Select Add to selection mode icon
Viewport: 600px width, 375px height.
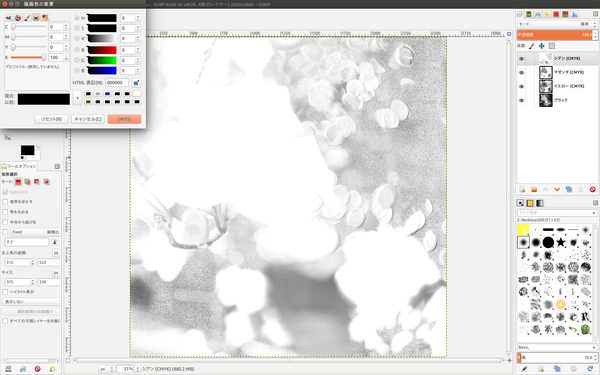[x=28, y=182]
